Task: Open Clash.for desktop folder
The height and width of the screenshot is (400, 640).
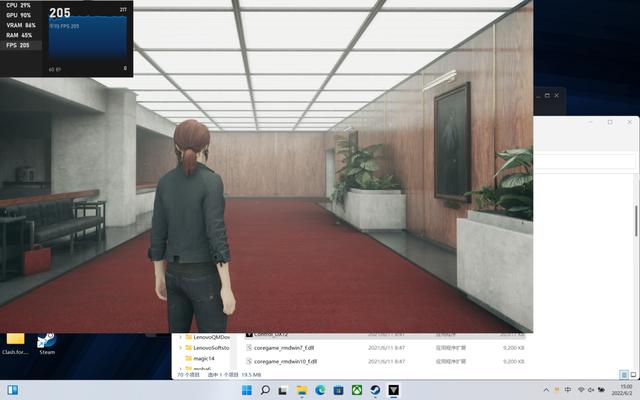Action: click(x=15, y=344)
